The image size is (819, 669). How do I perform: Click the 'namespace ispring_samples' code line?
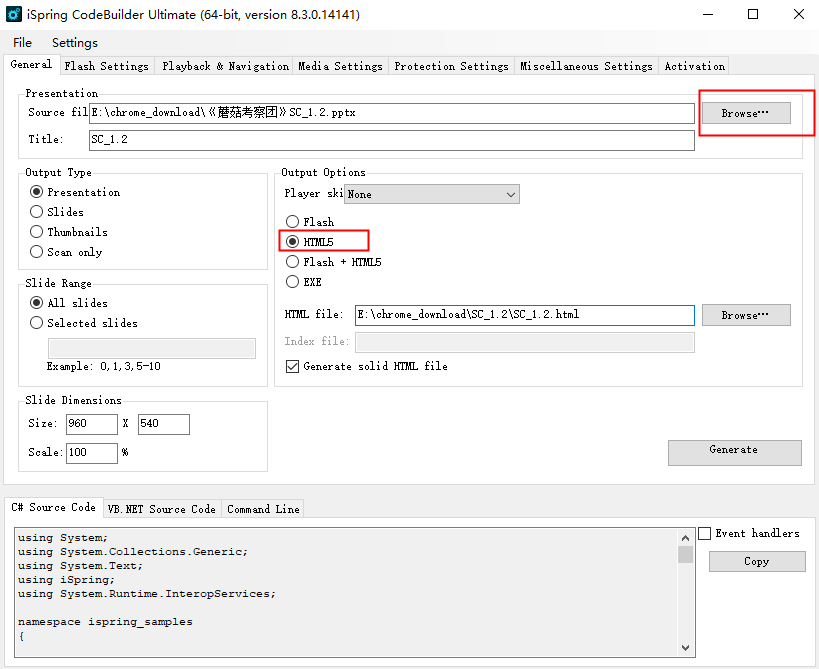coord(105,622)
